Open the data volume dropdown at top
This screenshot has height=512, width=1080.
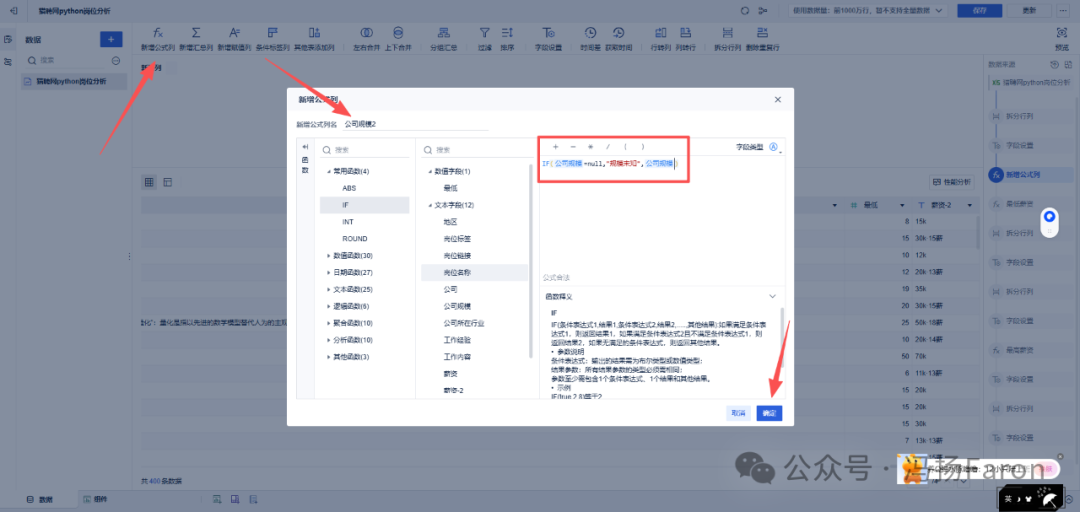[869, 10]
